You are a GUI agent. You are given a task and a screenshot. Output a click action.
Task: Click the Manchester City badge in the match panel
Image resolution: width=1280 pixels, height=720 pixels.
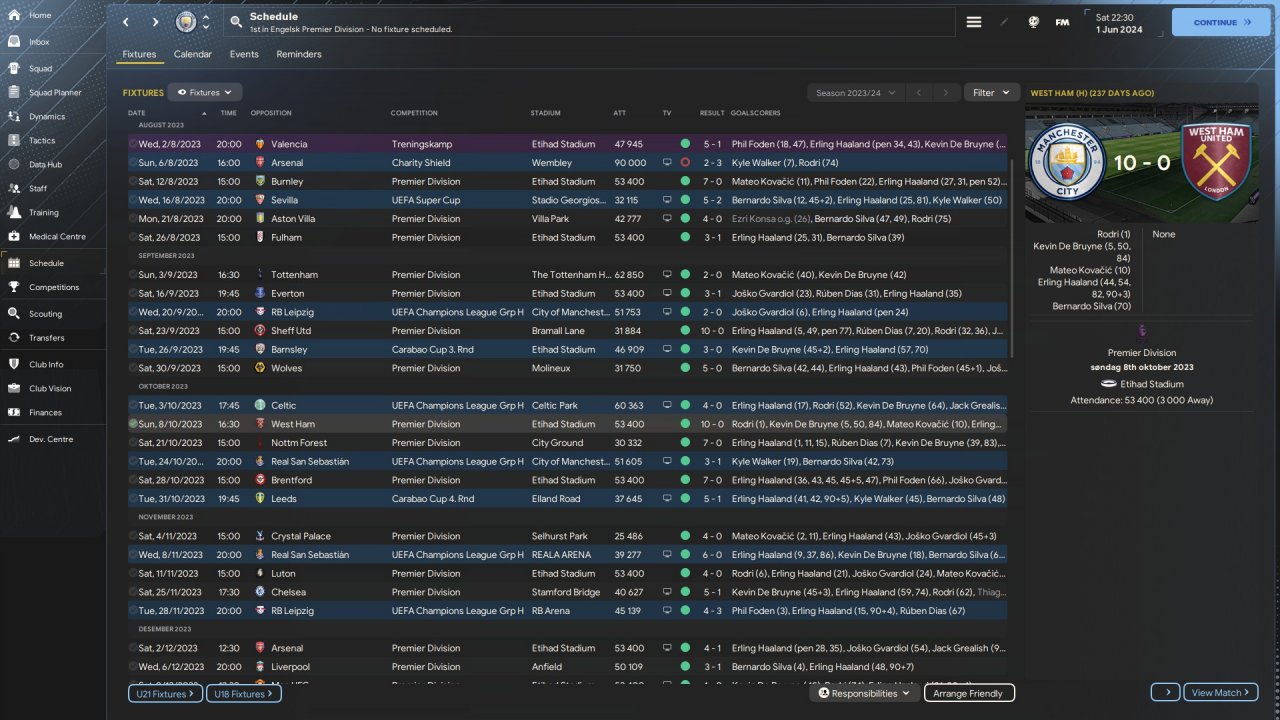click(x=1068, y=162)
